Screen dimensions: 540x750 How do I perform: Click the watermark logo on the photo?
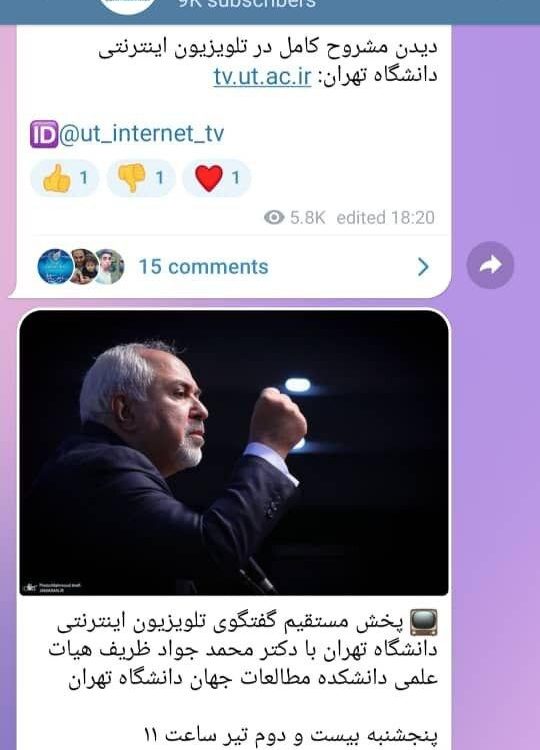pyautogui.click(x=52, y=587)
